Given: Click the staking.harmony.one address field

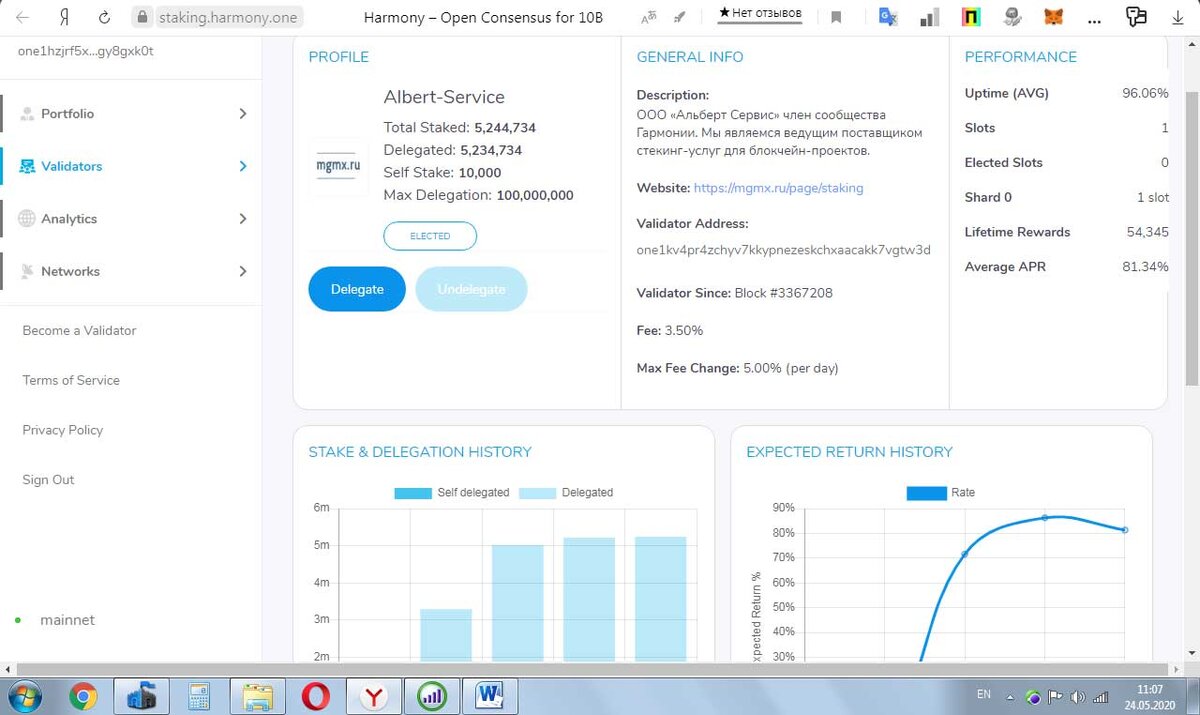Looking at the screenshot, I should click(x=230, y=18).
